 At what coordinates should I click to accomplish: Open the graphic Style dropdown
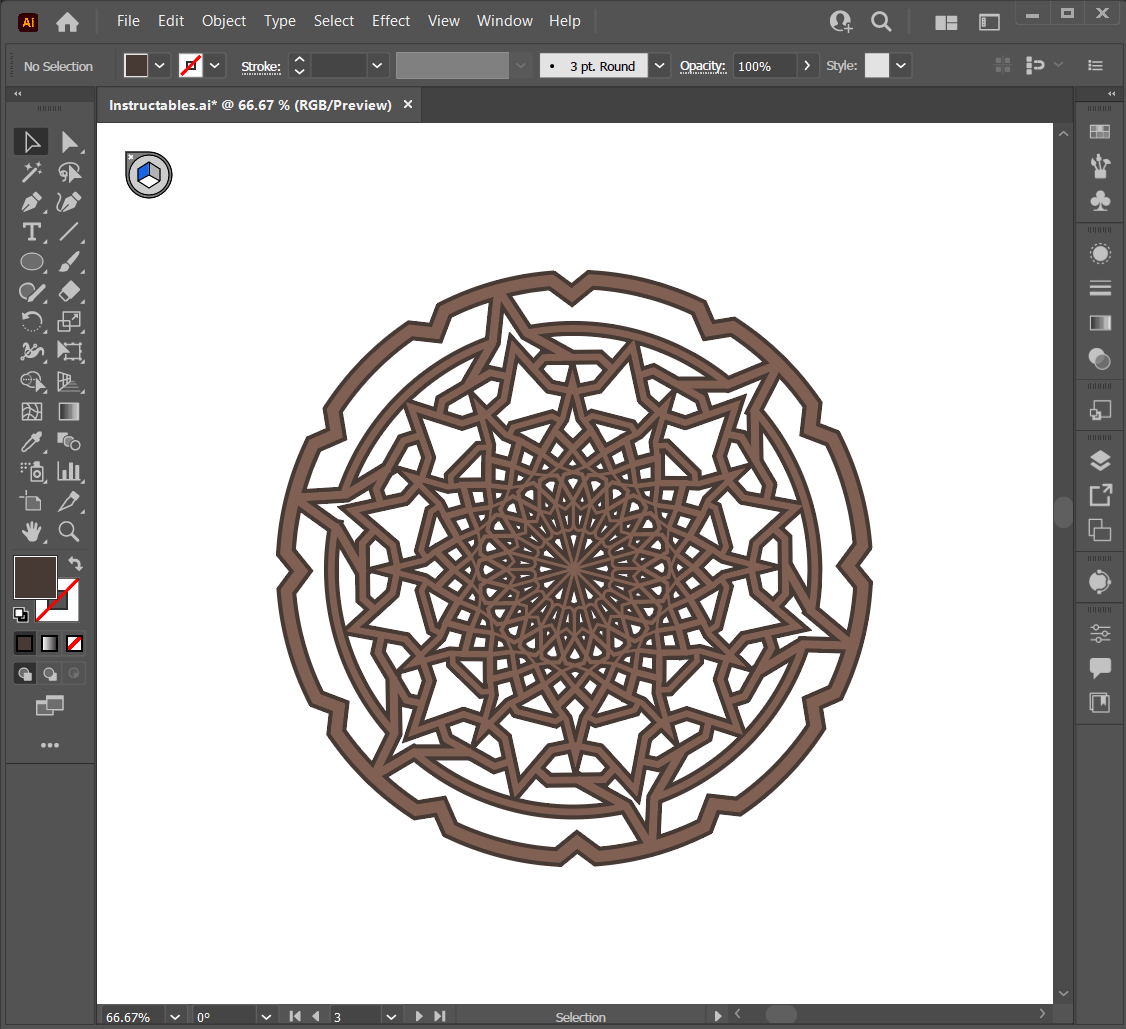pyautogui.click(x=902, y=66)
